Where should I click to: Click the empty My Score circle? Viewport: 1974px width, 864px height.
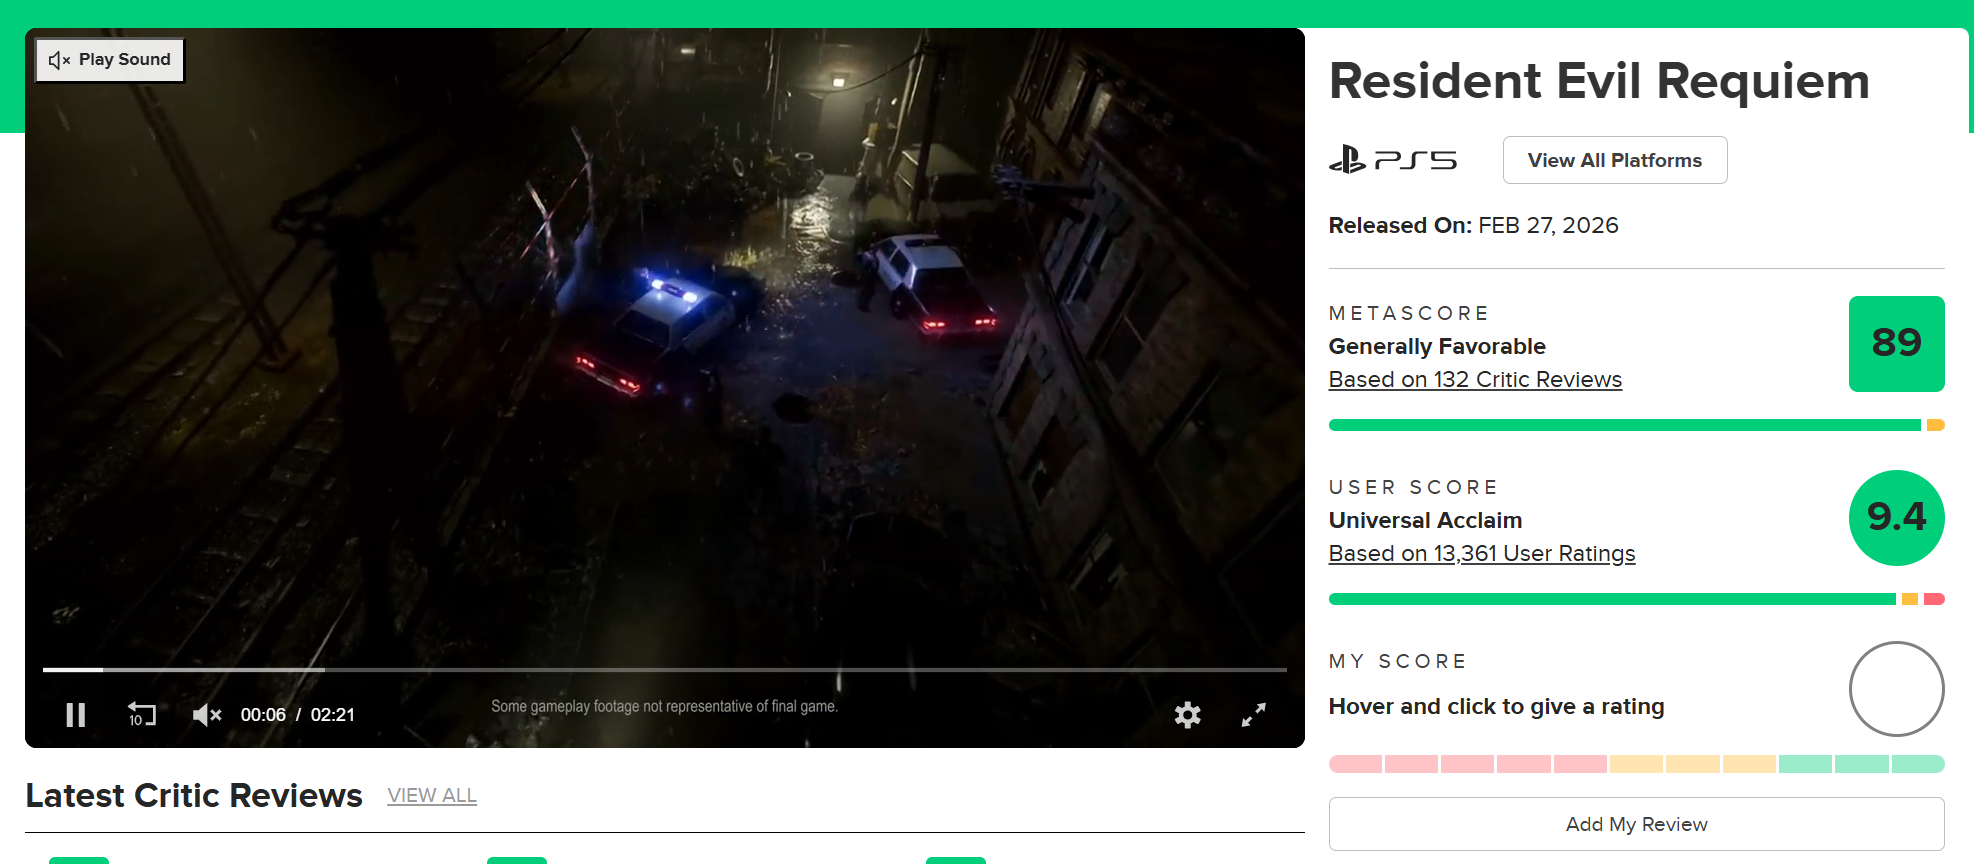pos(1896,689)
